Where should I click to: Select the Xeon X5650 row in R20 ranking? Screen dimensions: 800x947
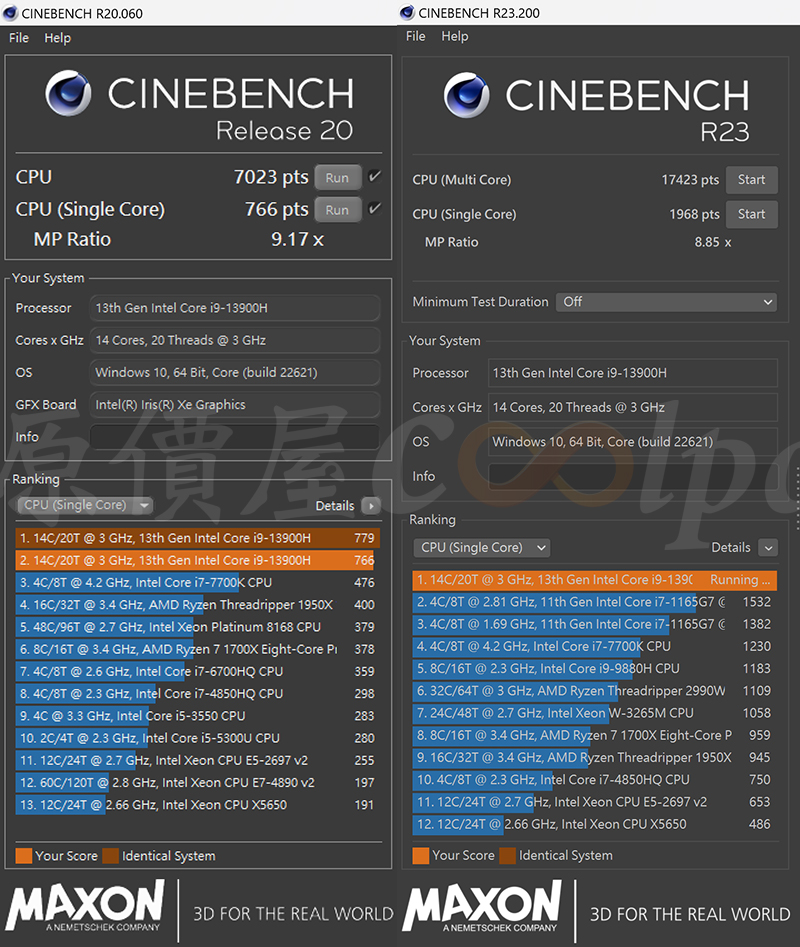(198, 804)
